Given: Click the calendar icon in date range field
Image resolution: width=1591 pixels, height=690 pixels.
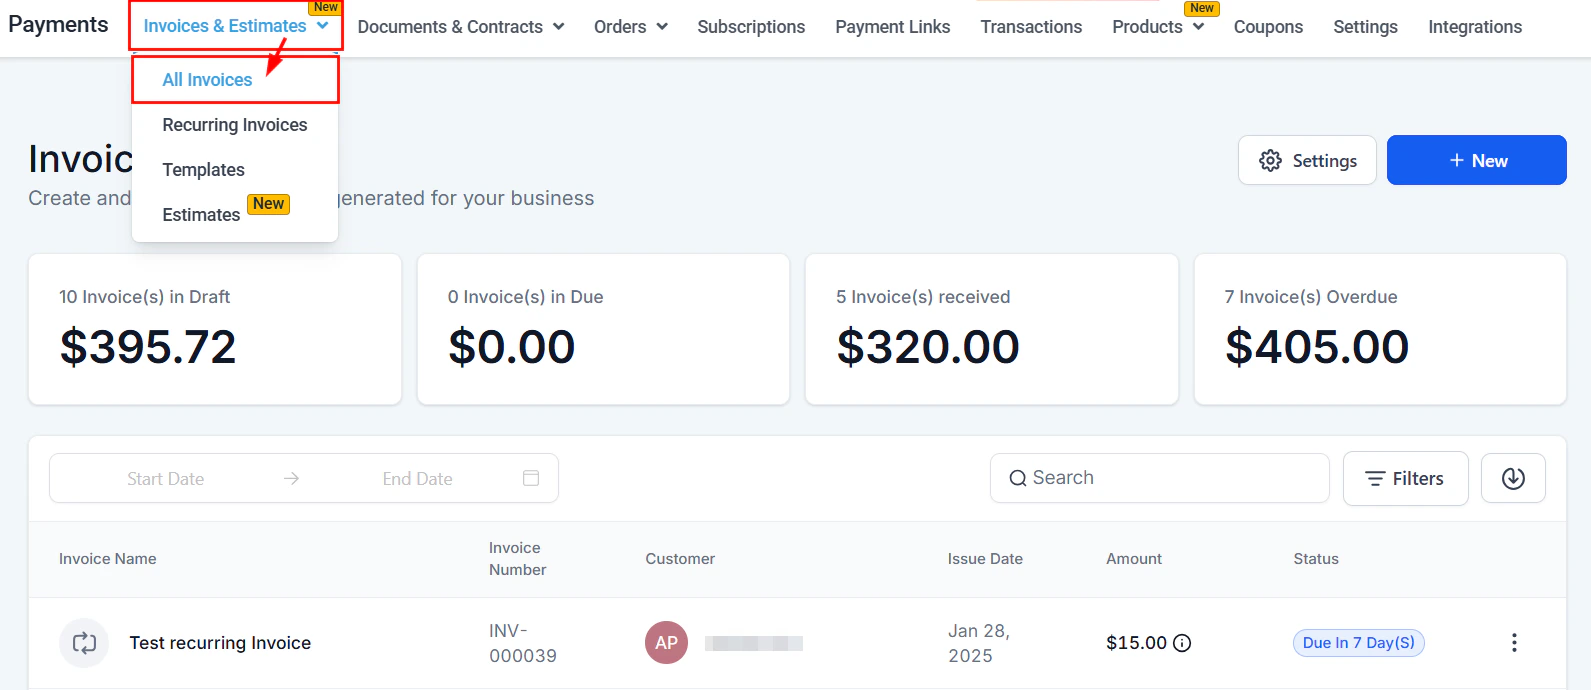Looking at the screenshot, I should point(531,479).
